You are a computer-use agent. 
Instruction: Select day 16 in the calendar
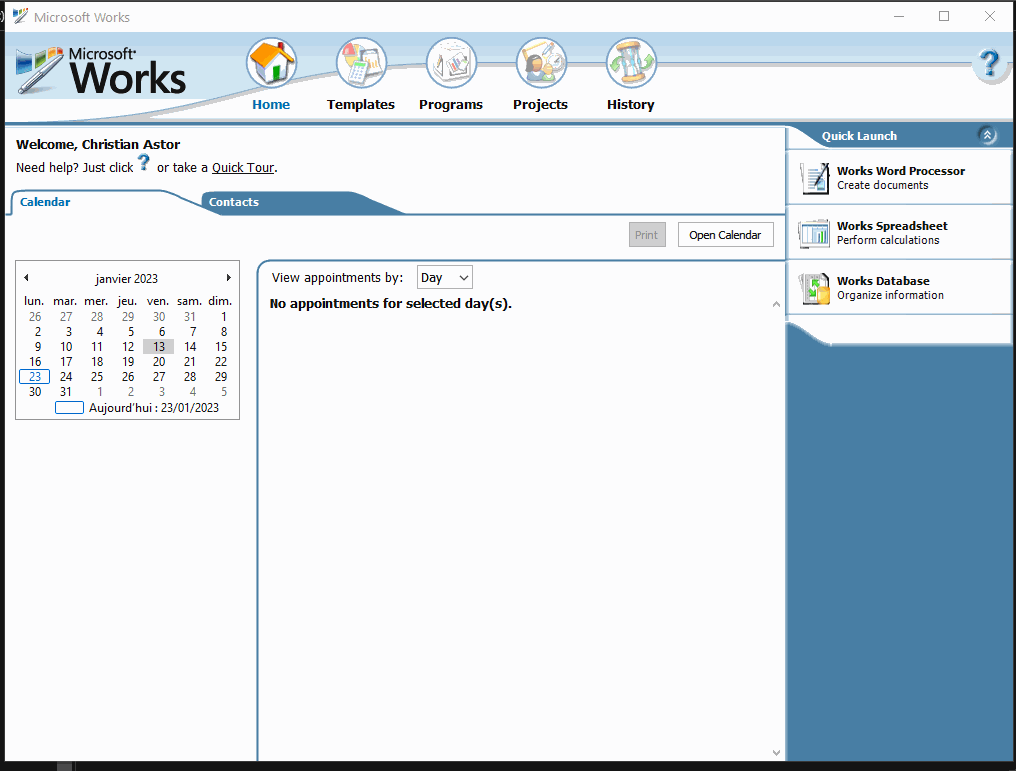tap(35, 362)
